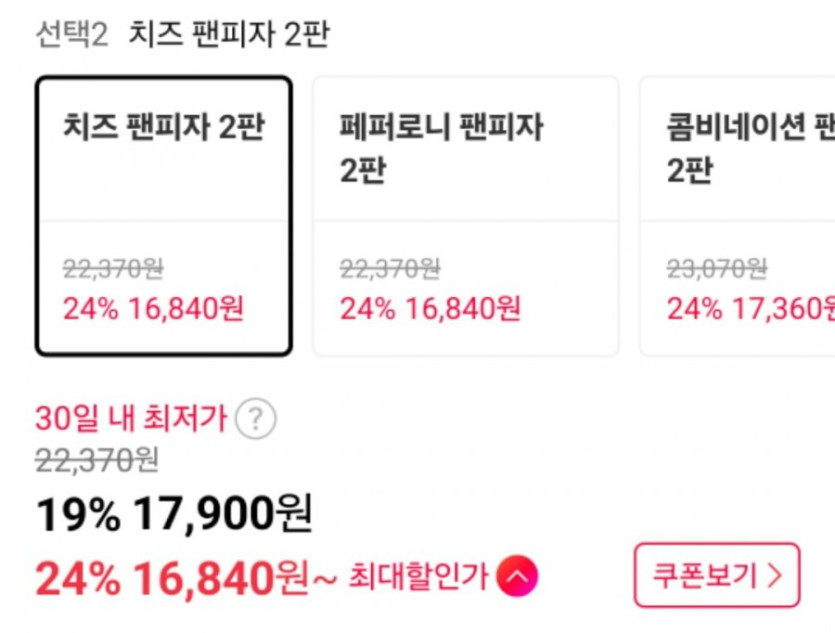Open the 쿠폰보기 coupon button
The width and height of the screenshot is (835, 633).
(716, 575)
